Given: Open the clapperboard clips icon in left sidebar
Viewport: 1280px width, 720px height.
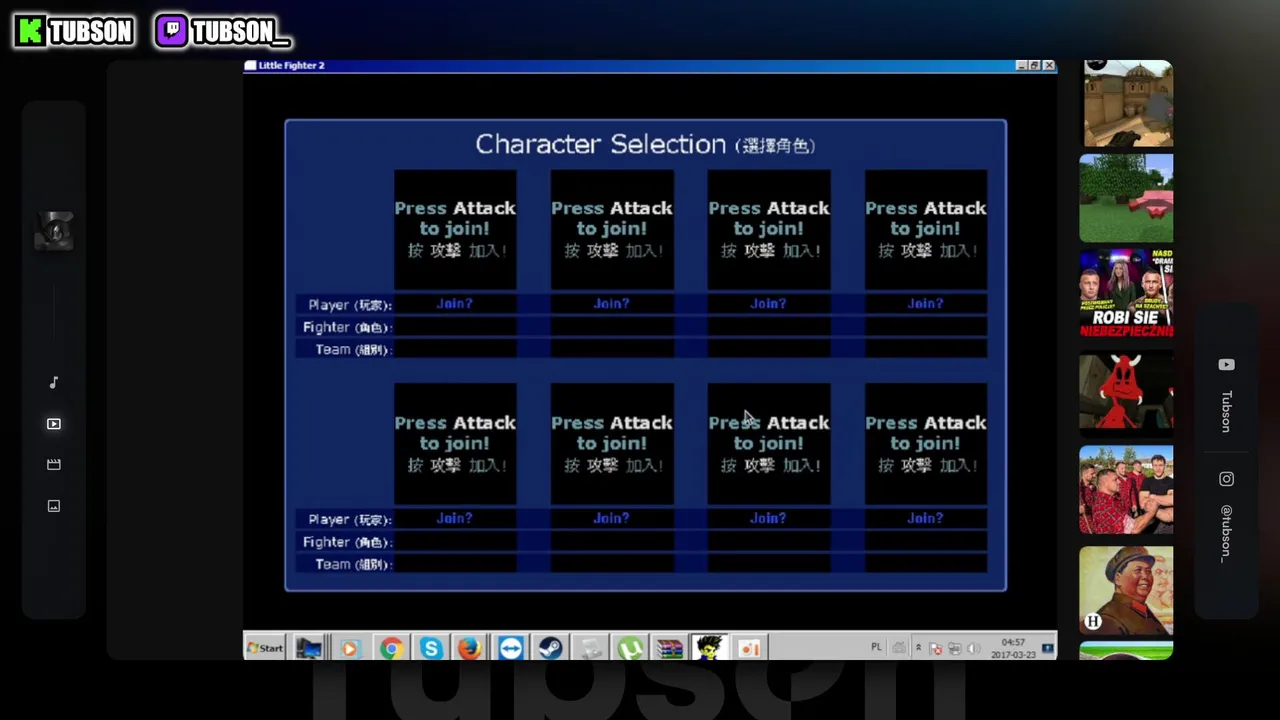Looking at the screenshot, I should (54, 465).
